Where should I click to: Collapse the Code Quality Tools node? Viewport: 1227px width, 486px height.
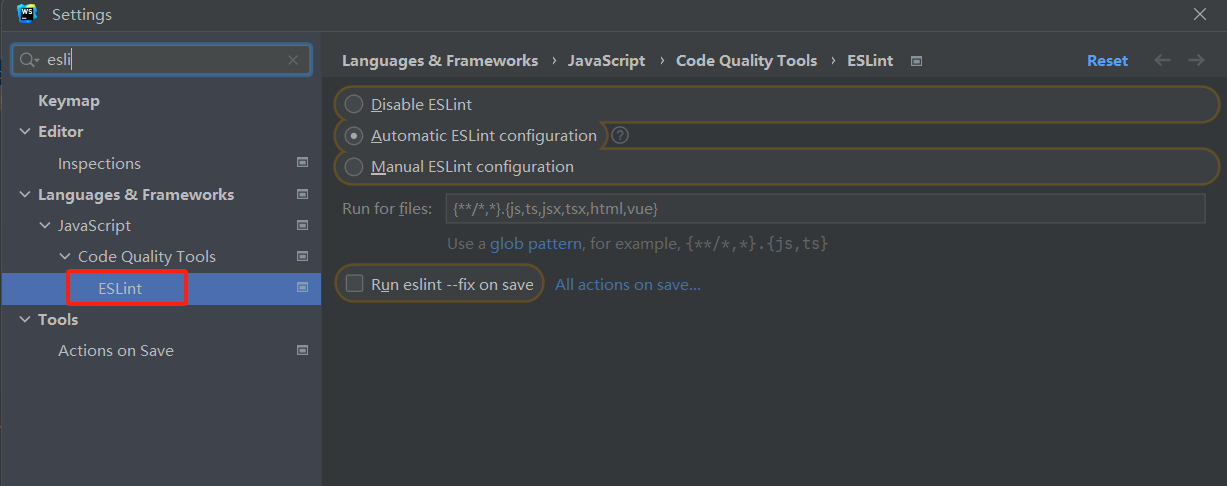65,257
